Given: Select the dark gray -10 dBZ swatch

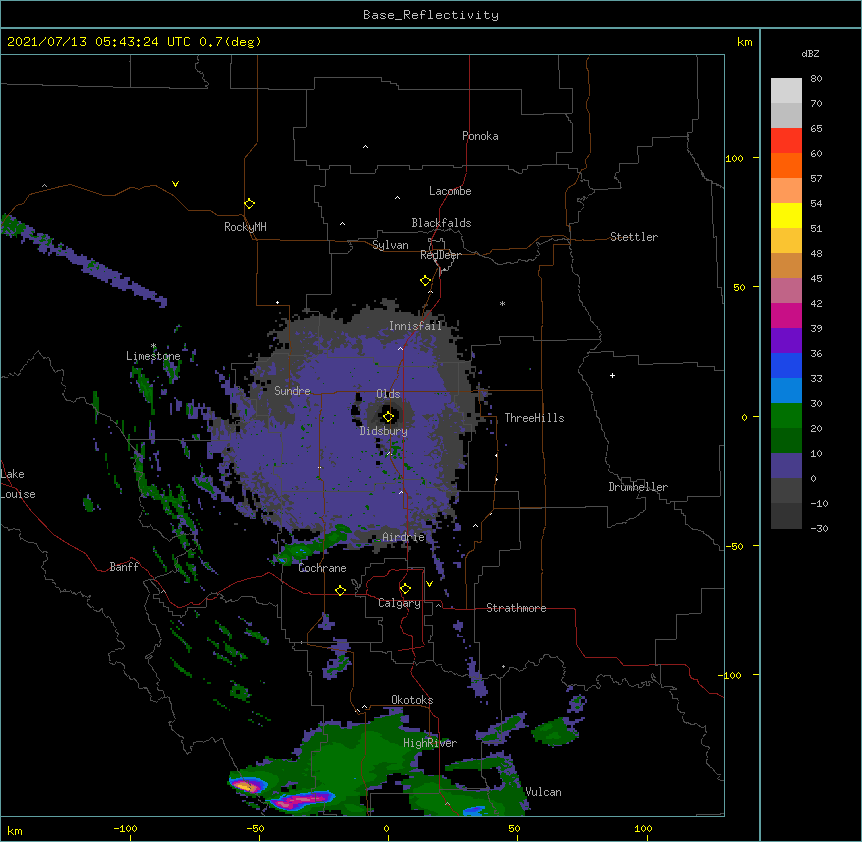Looking at the screenshot, I should coord(786,516).
